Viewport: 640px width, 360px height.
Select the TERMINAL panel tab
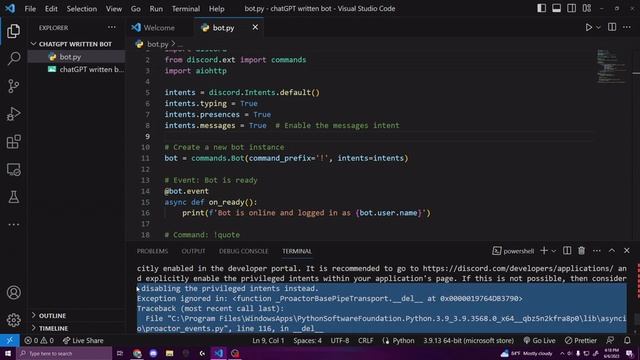tap(297, 251)
